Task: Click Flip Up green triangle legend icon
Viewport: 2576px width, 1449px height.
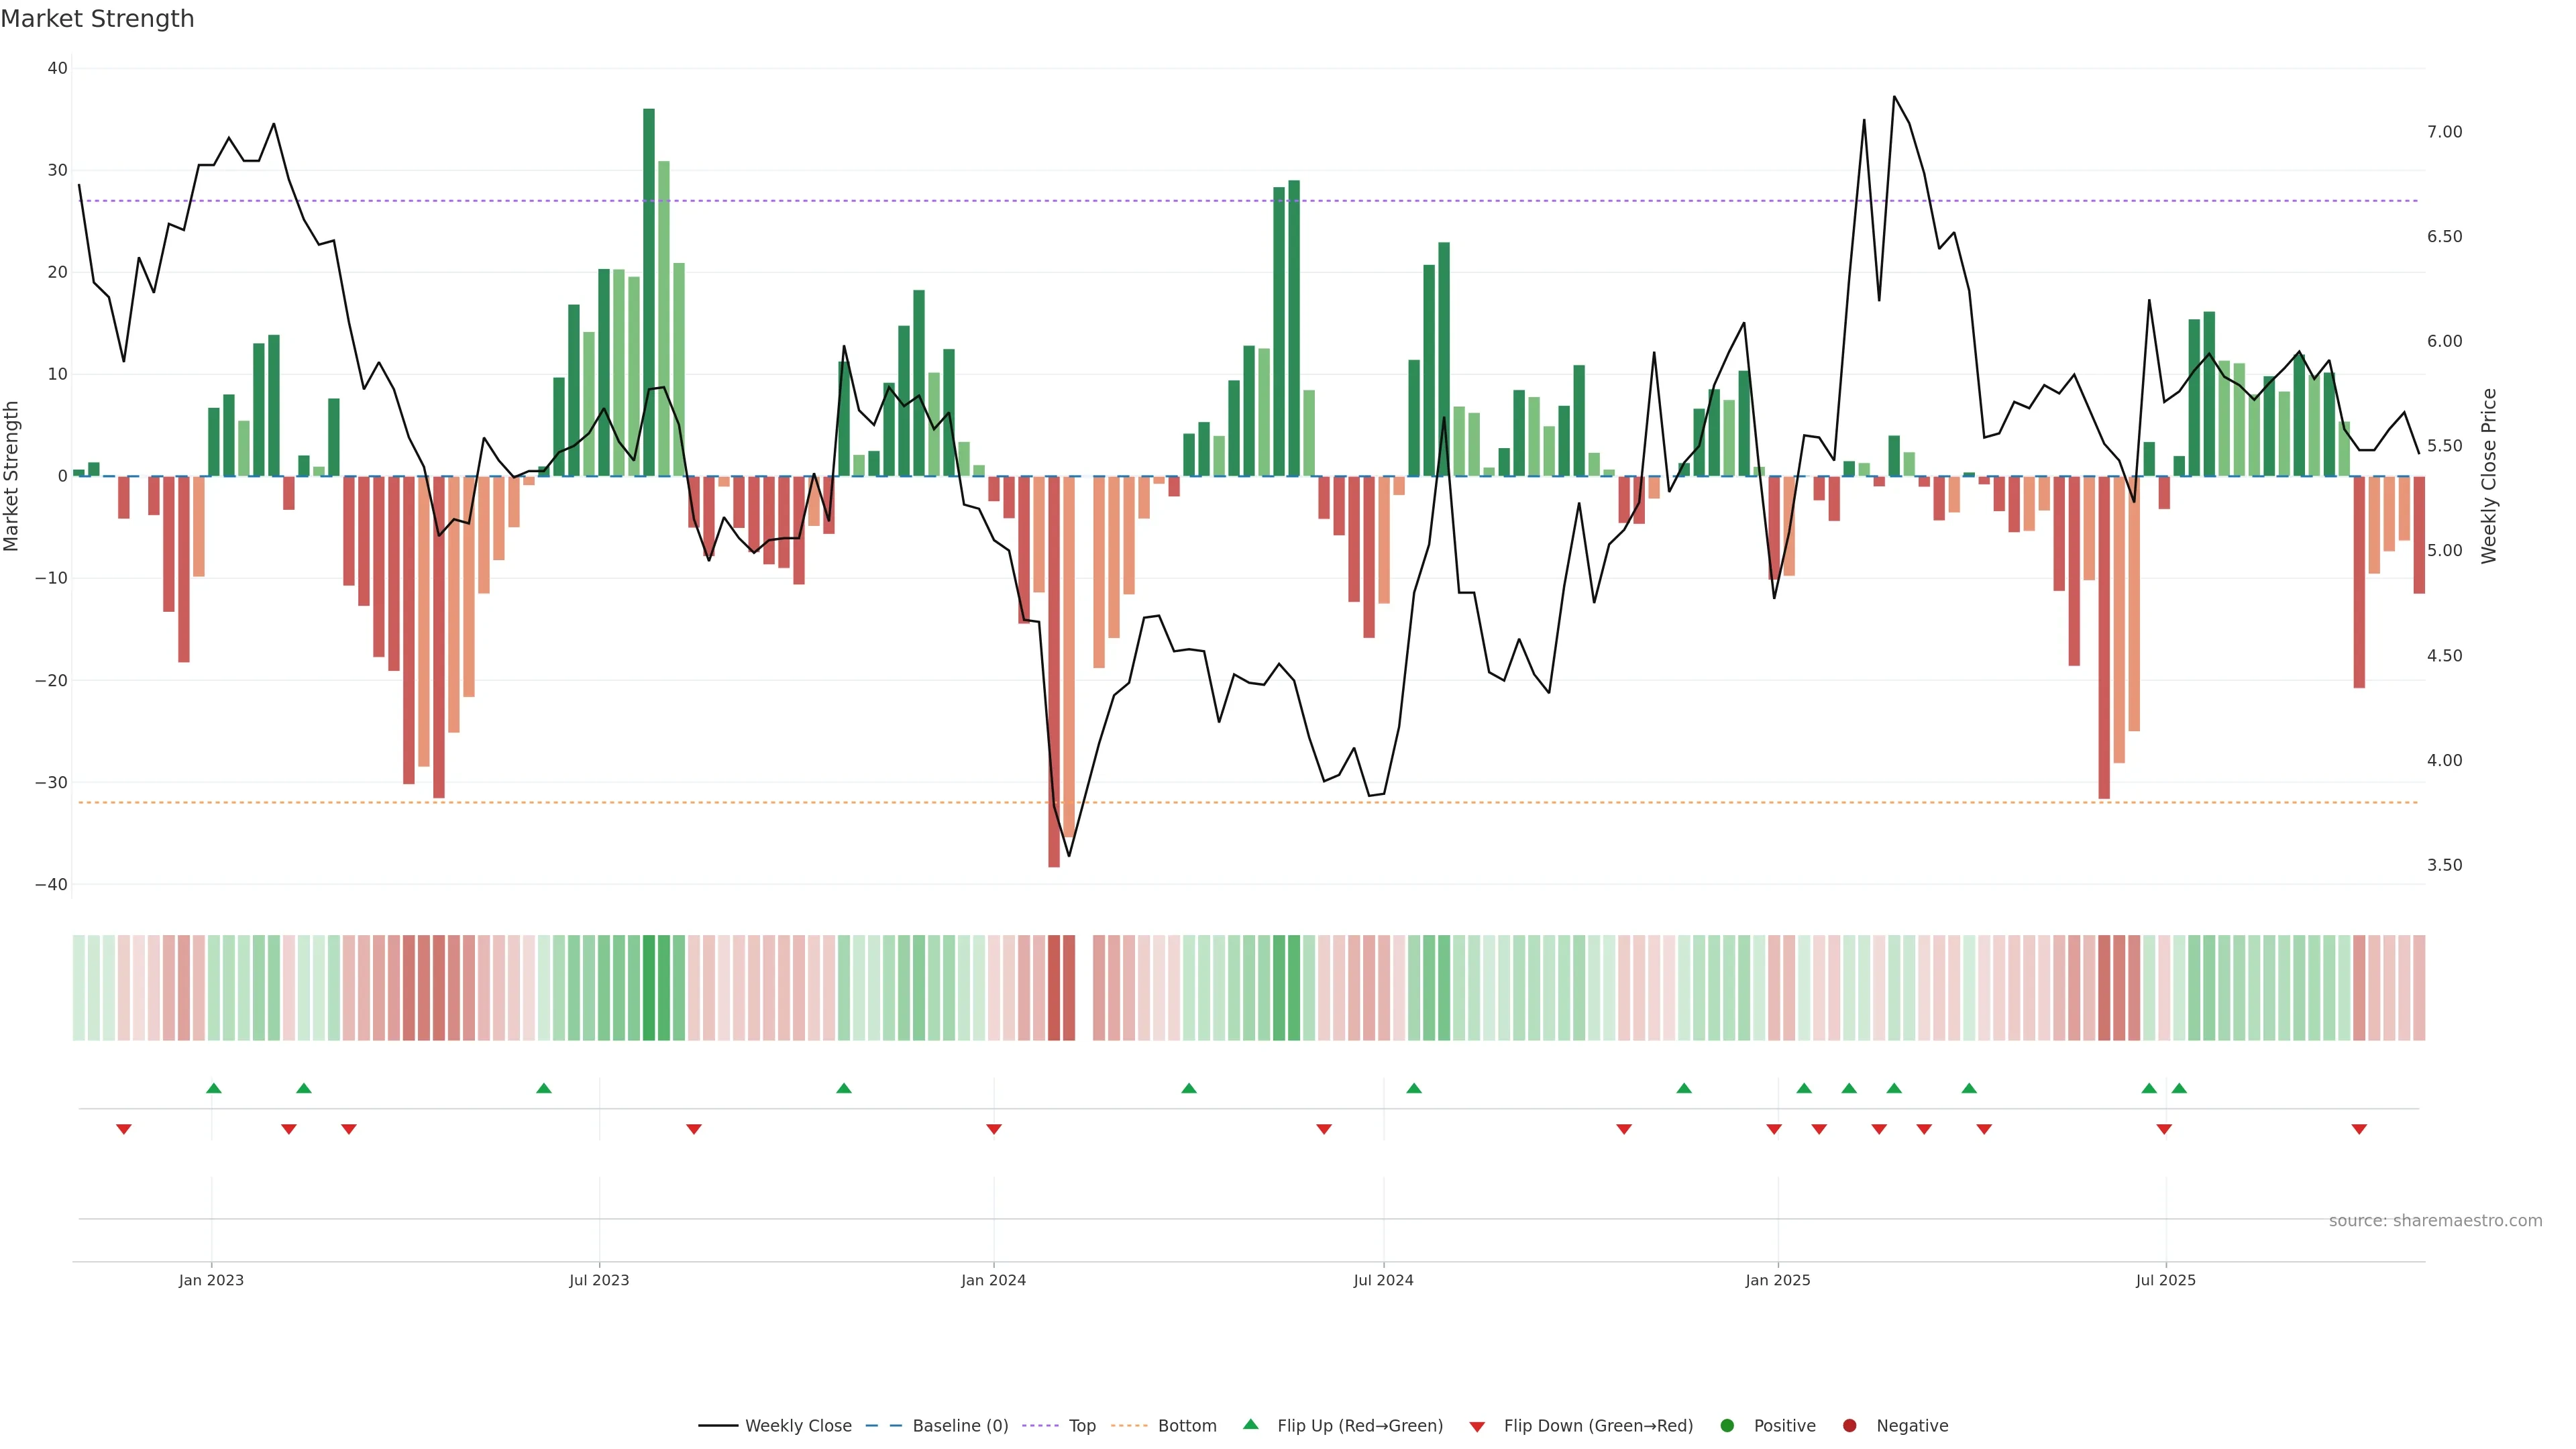Action: [1250, 1425]
